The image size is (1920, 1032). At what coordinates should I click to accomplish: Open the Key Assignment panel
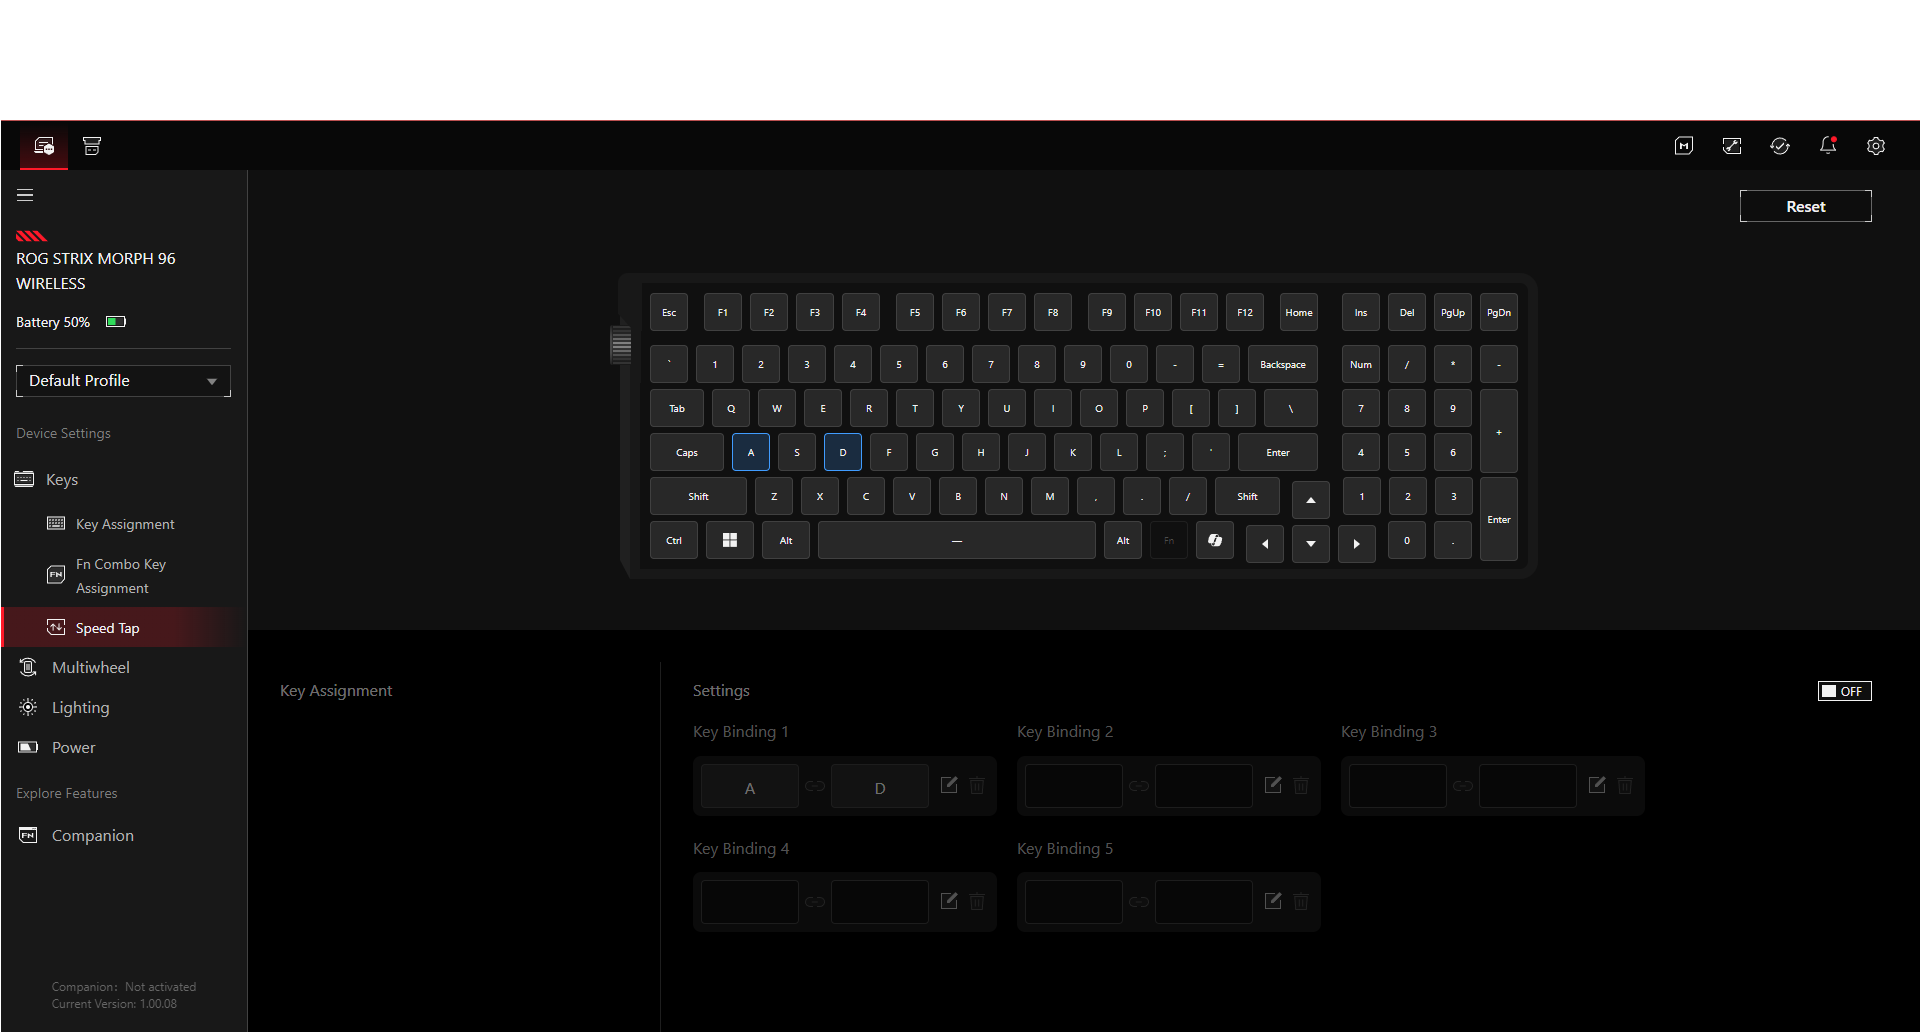(125, 523)
